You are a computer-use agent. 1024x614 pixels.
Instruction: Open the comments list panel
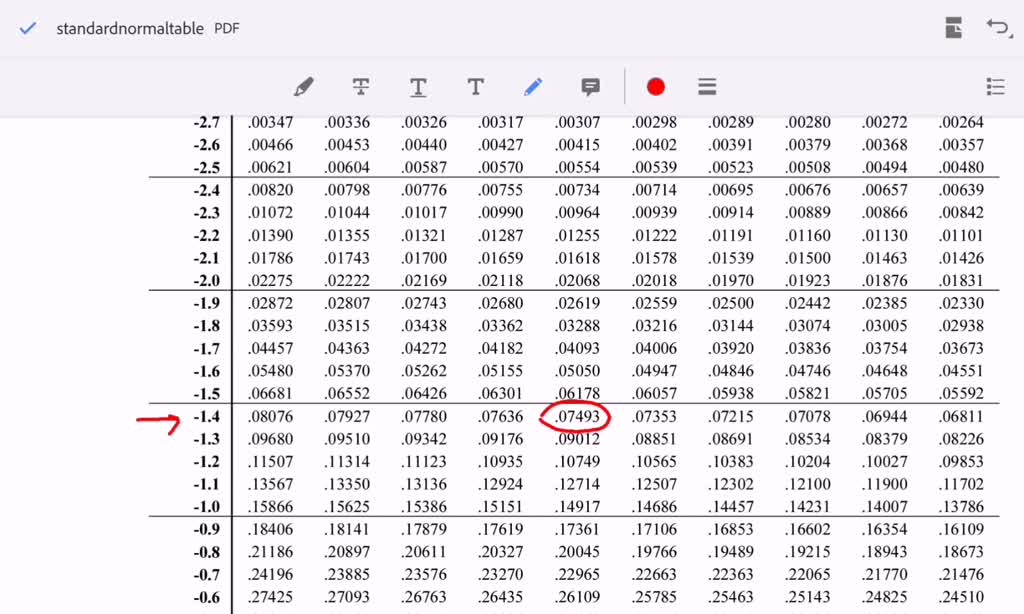tap(995, 86)
